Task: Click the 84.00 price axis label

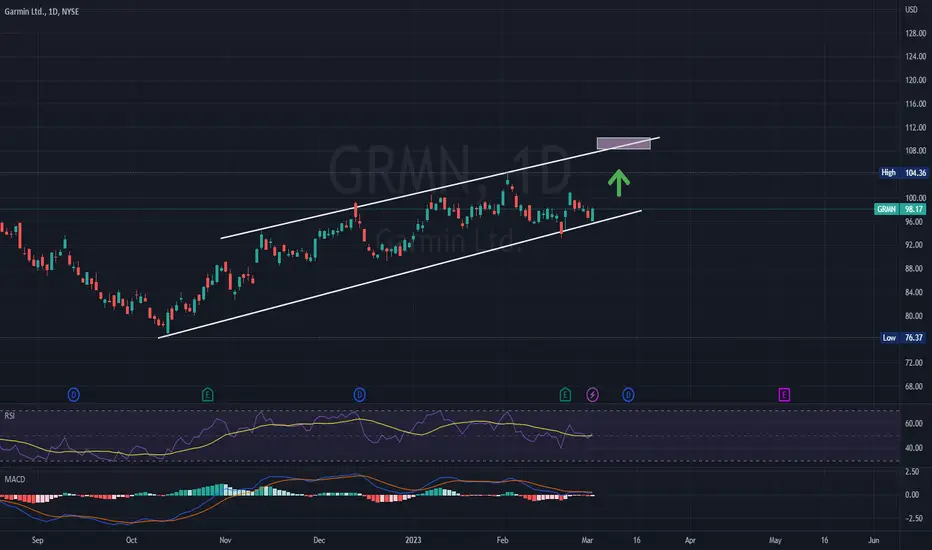Action: (914, 293)
